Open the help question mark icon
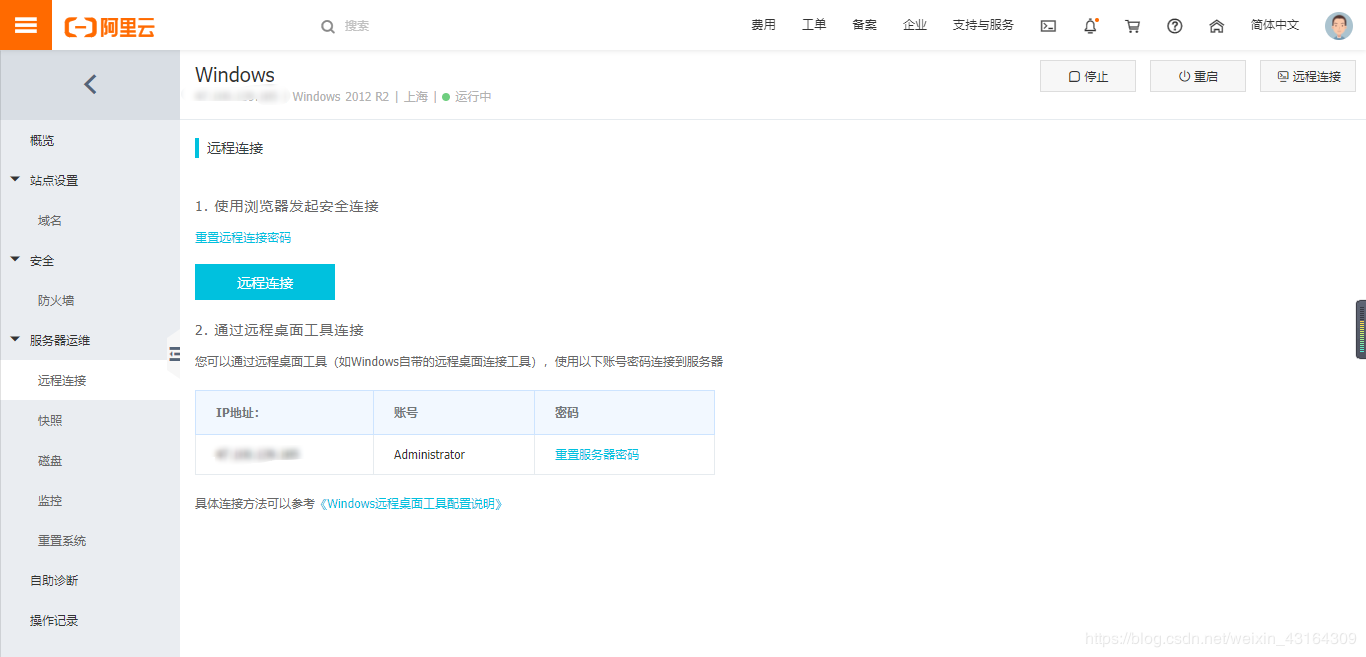The height and width of the screenshot is (657, 1366). click(1174, 25)
